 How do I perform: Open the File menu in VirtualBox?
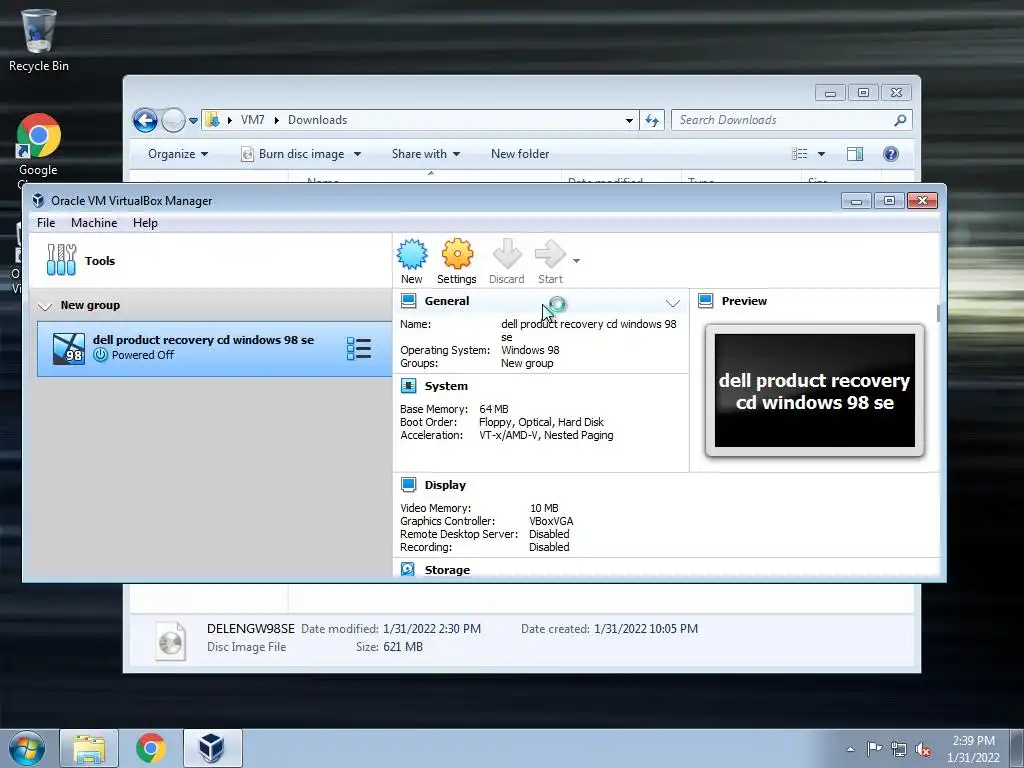[46, 223]
